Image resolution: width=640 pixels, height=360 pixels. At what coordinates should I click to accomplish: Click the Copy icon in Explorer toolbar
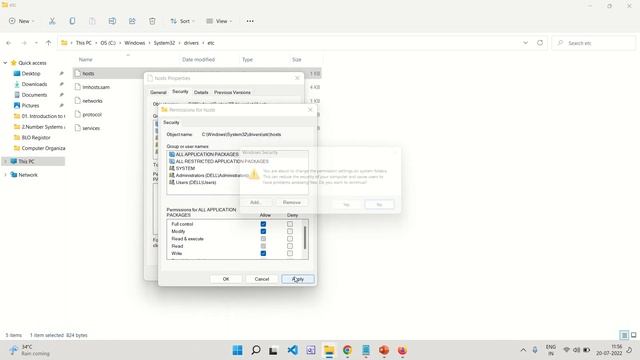72,21
